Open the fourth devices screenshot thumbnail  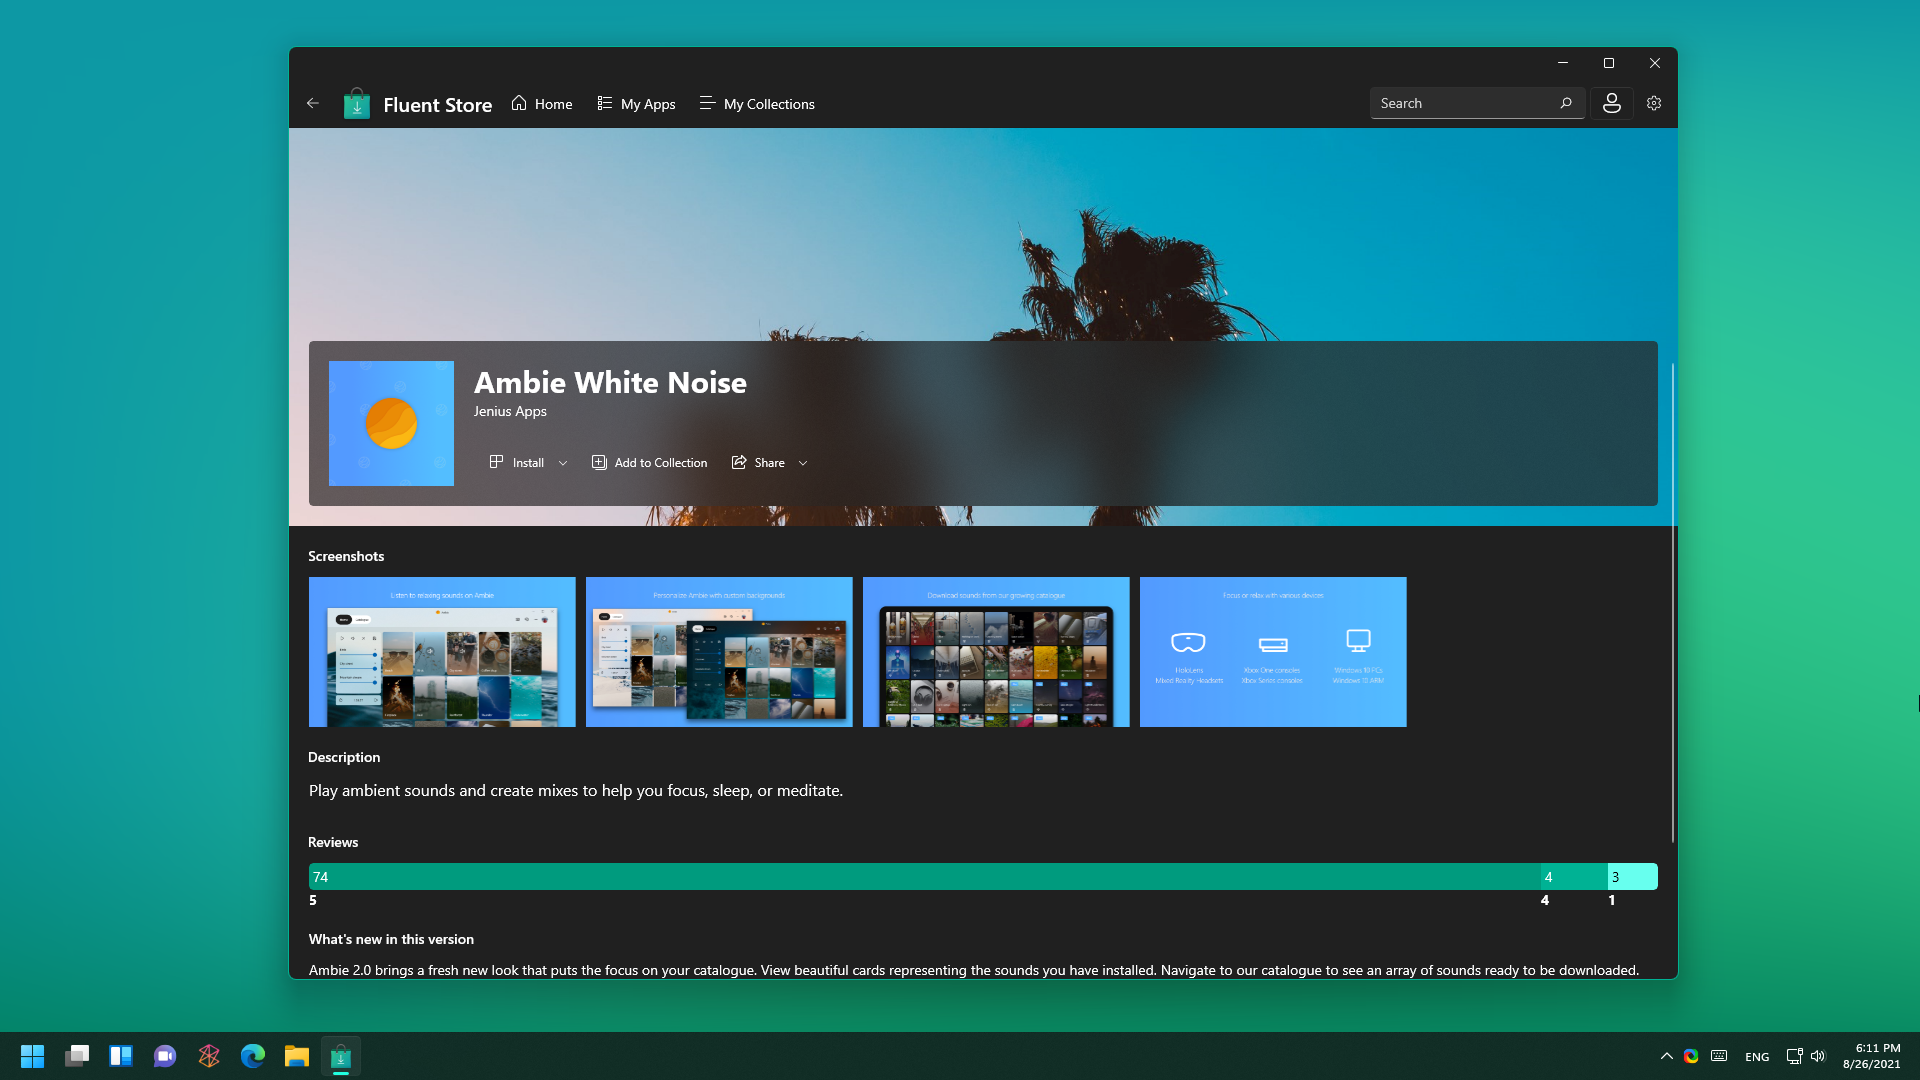(x=1273, y=652)
